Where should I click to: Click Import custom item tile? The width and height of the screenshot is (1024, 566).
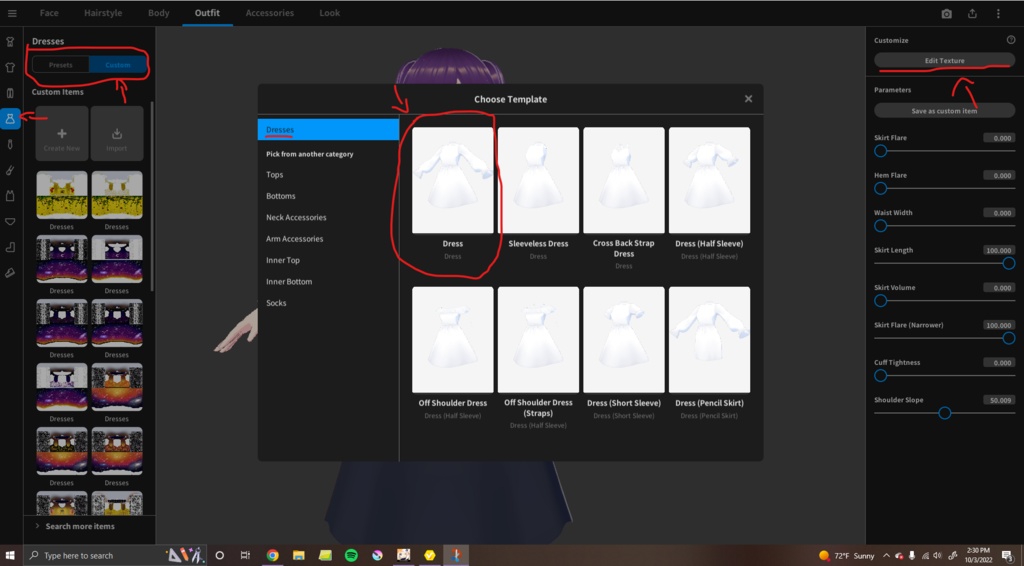click(x=117, y=134)
